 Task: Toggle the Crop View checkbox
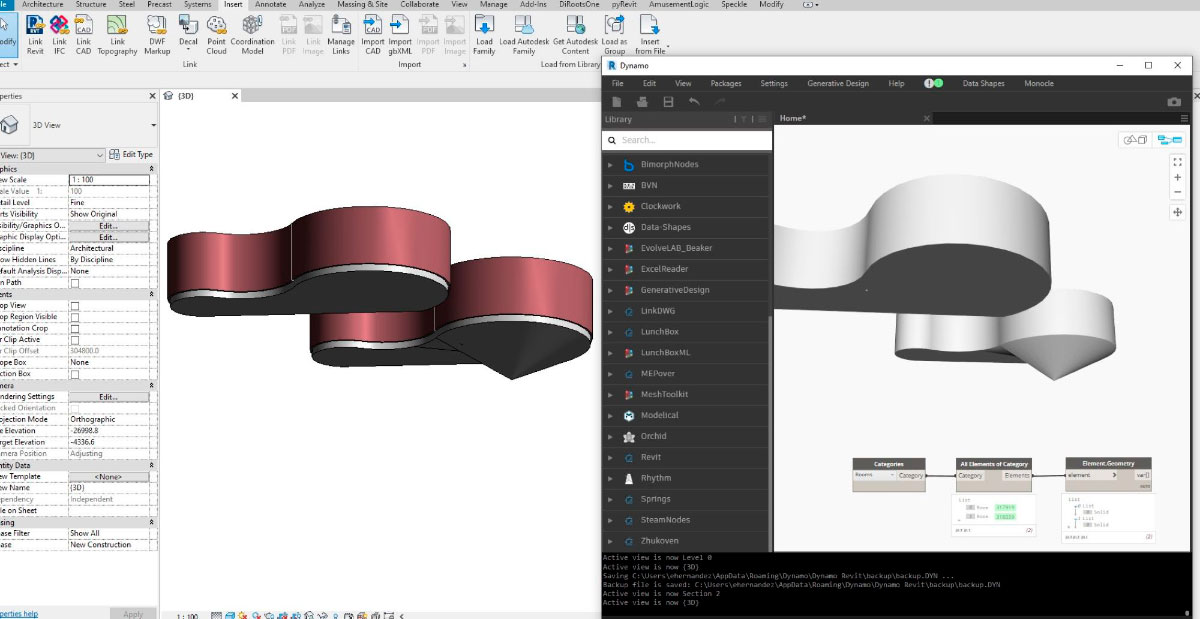75,306
